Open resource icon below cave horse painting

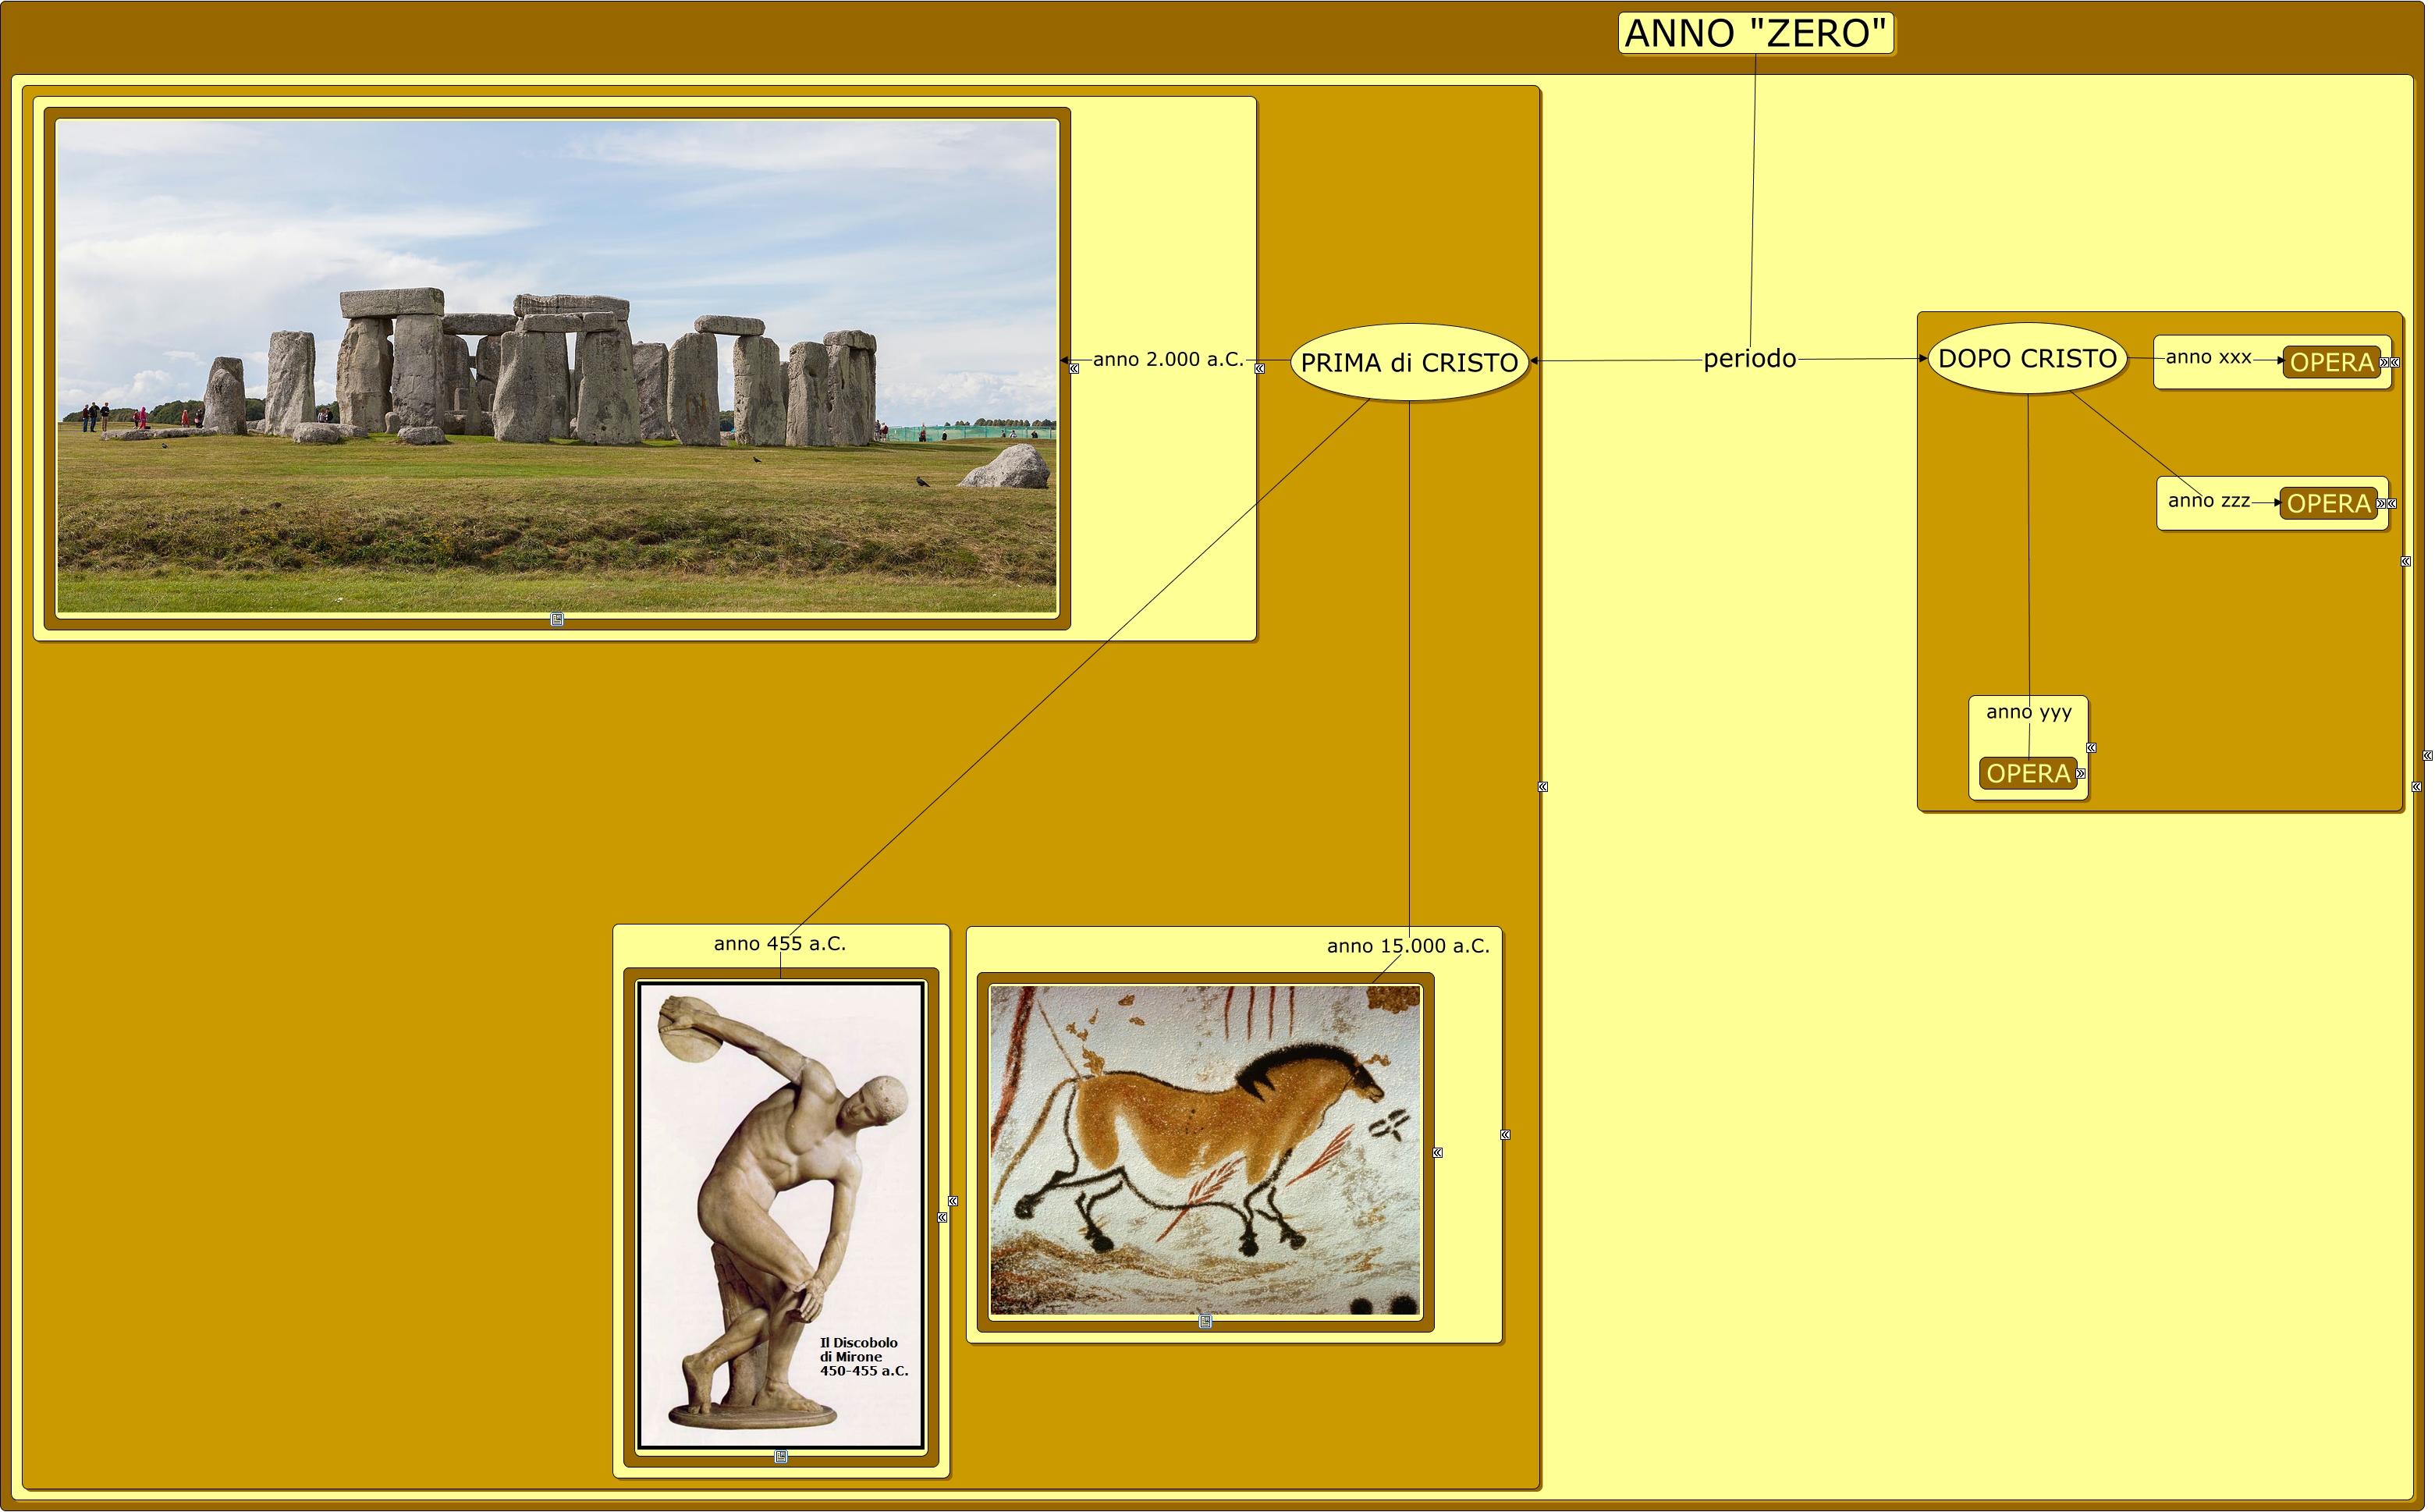1205,1322
